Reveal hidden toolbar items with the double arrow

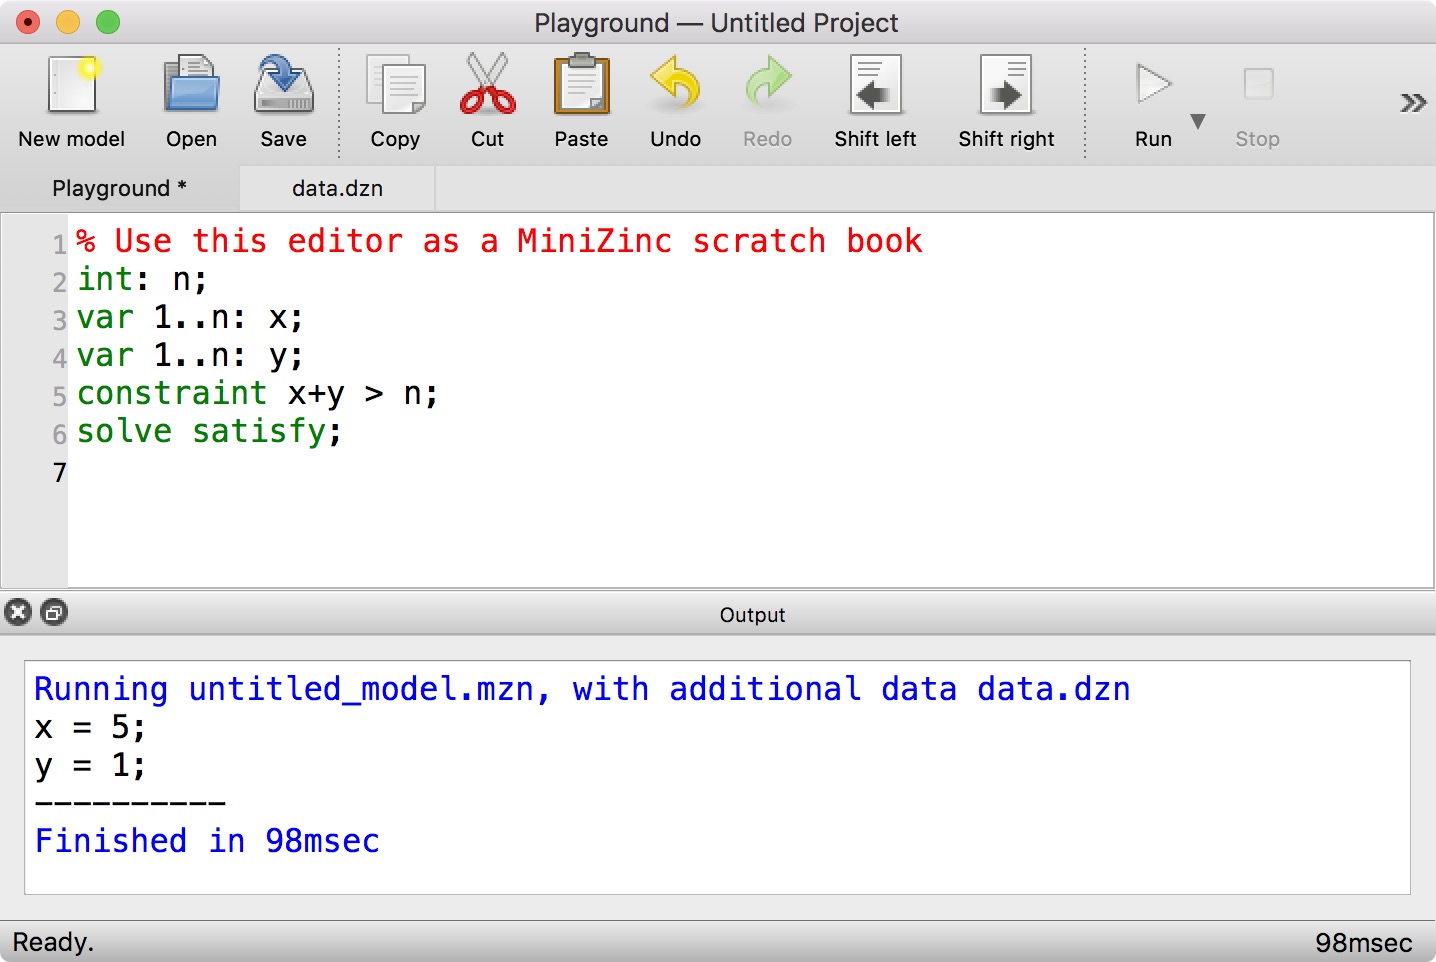(1412, 101)
